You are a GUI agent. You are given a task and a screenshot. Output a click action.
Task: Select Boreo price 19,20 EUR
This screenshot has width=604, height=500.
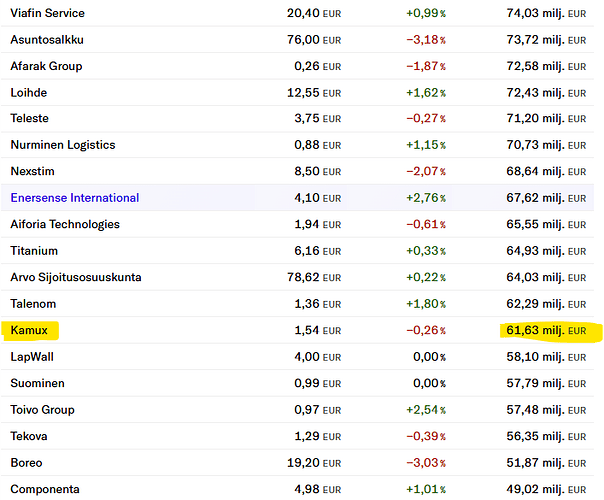(x=314, y=463)
